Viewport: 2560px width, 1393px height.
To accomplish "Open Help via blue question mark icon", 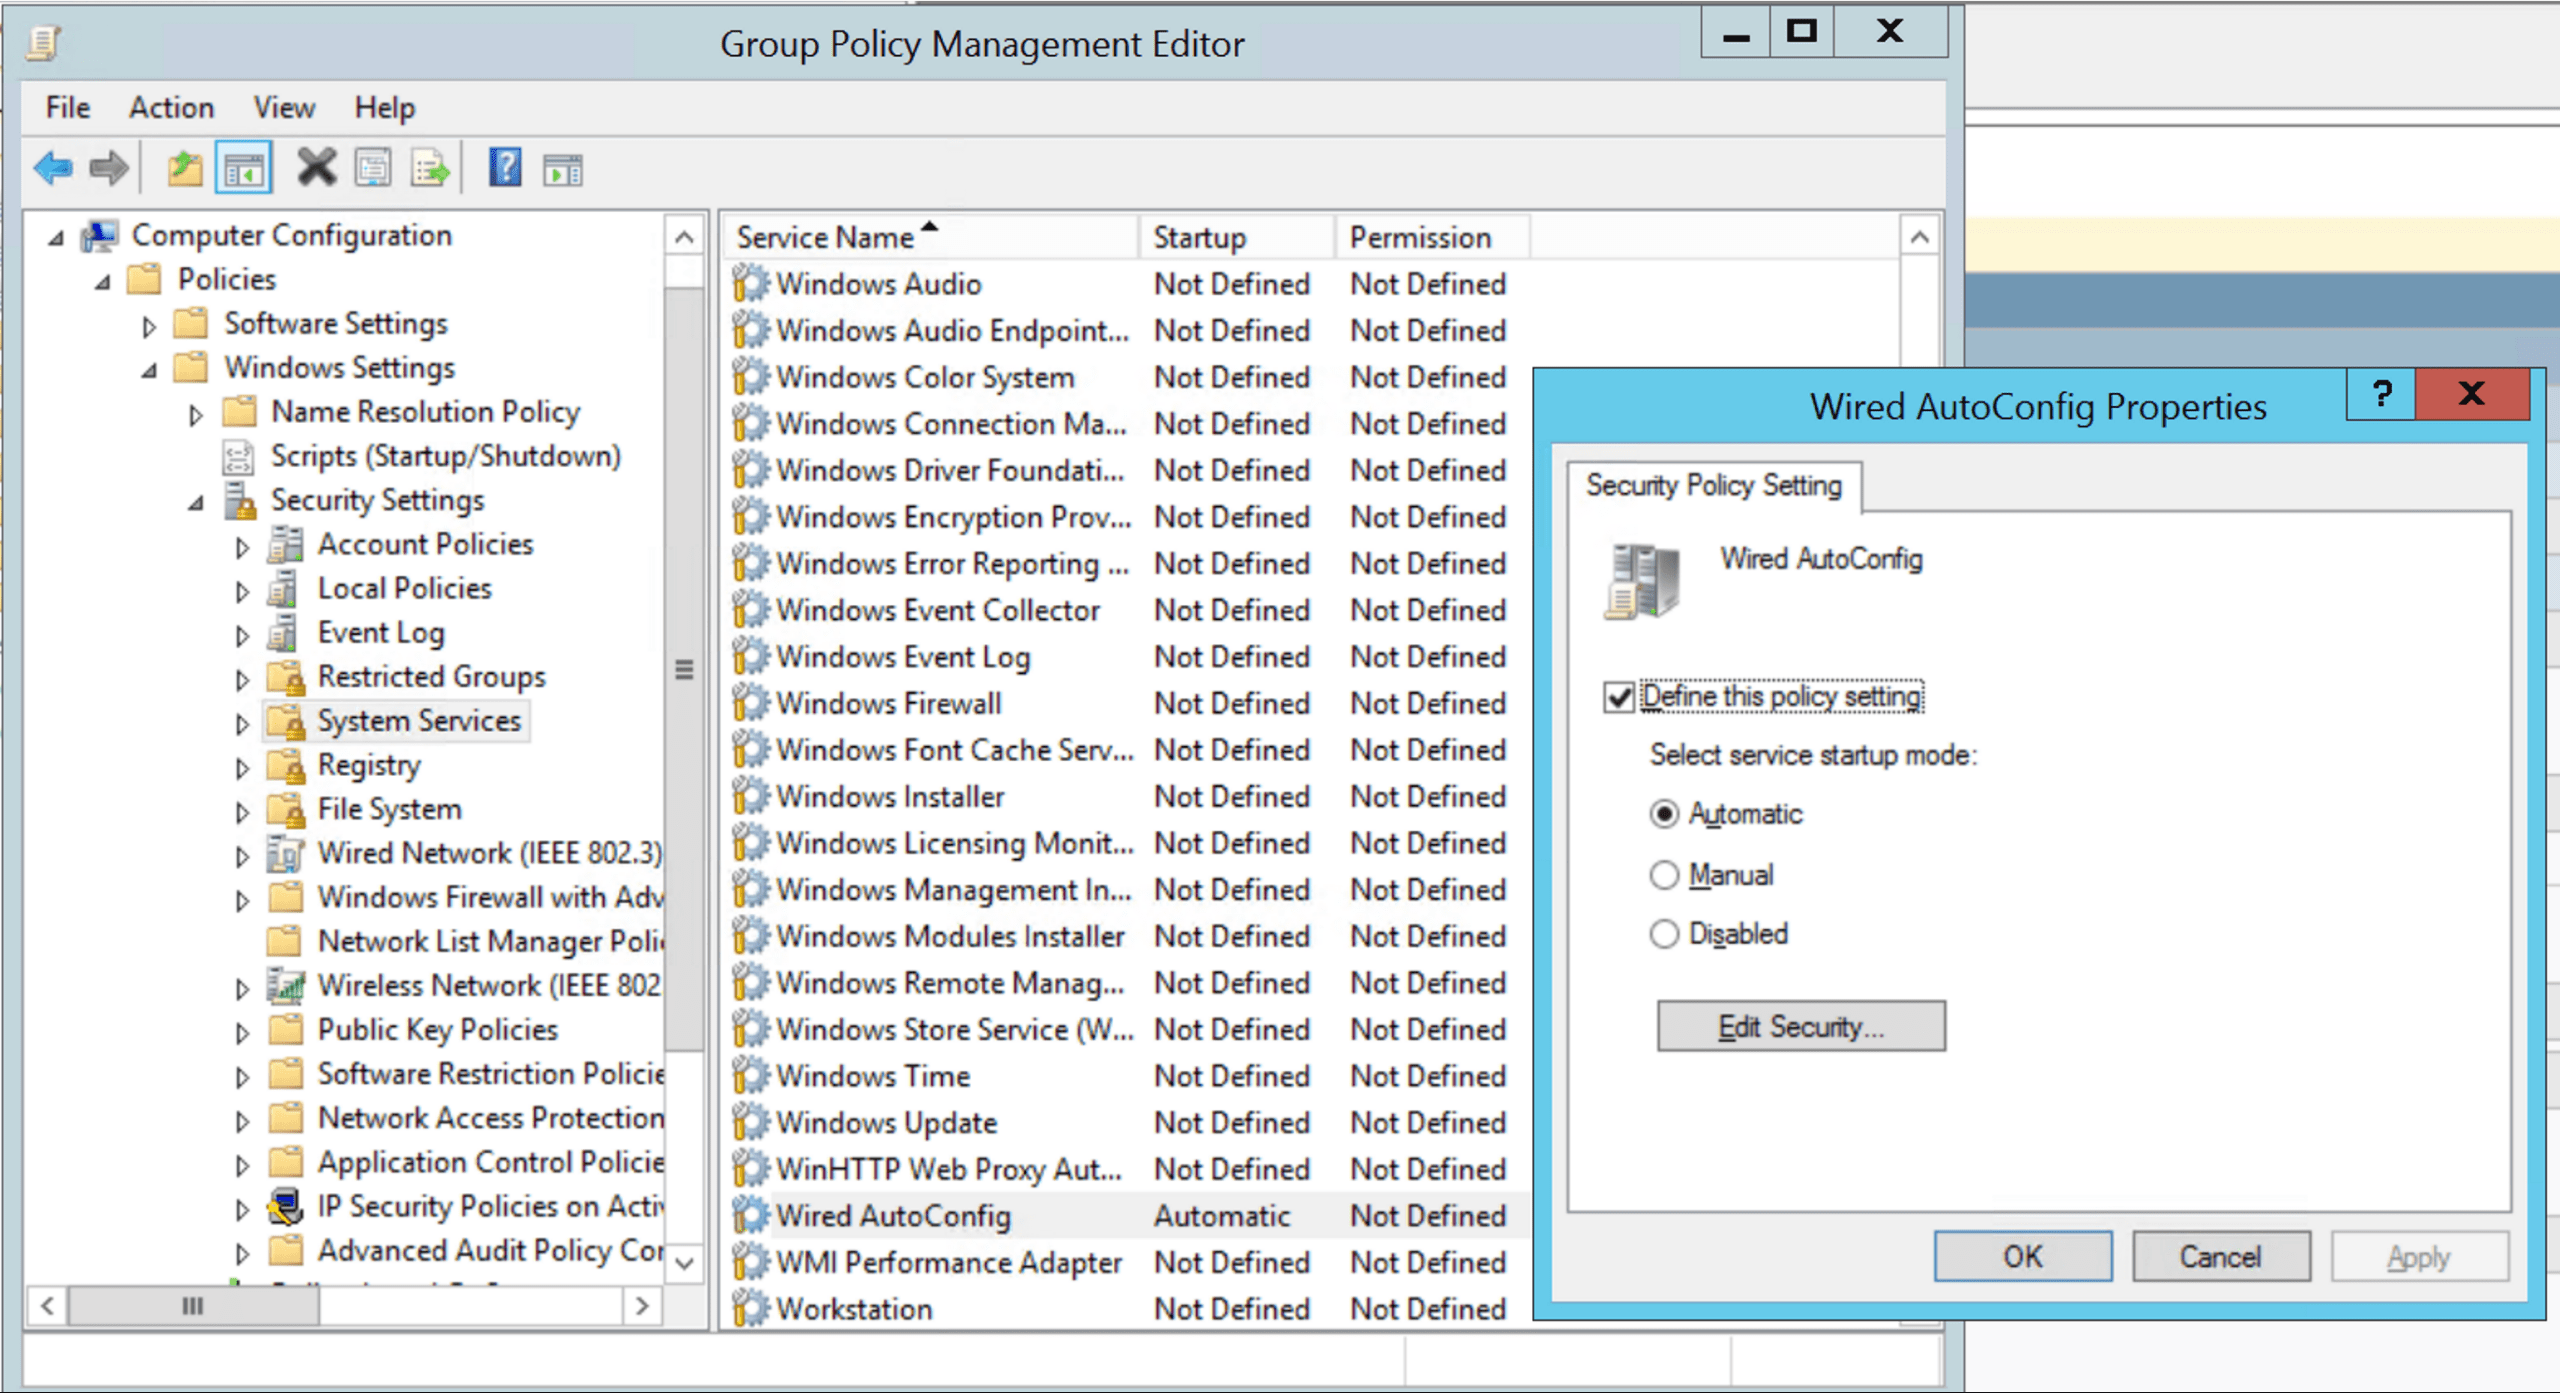I will coord(505,168).
